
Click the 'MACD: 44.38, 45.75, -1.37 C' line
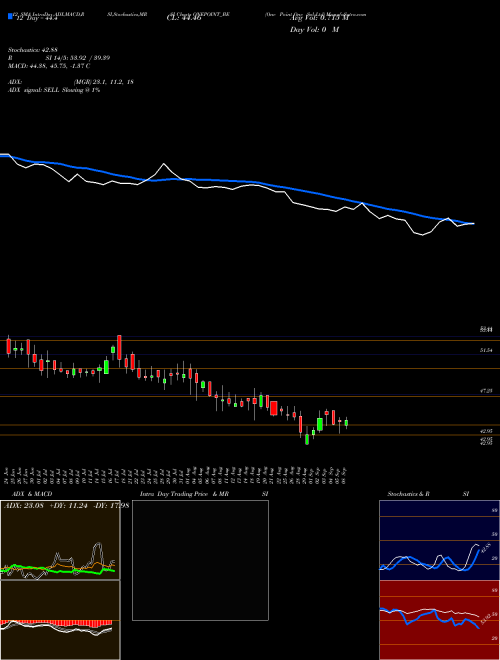(x=49, y=66)
